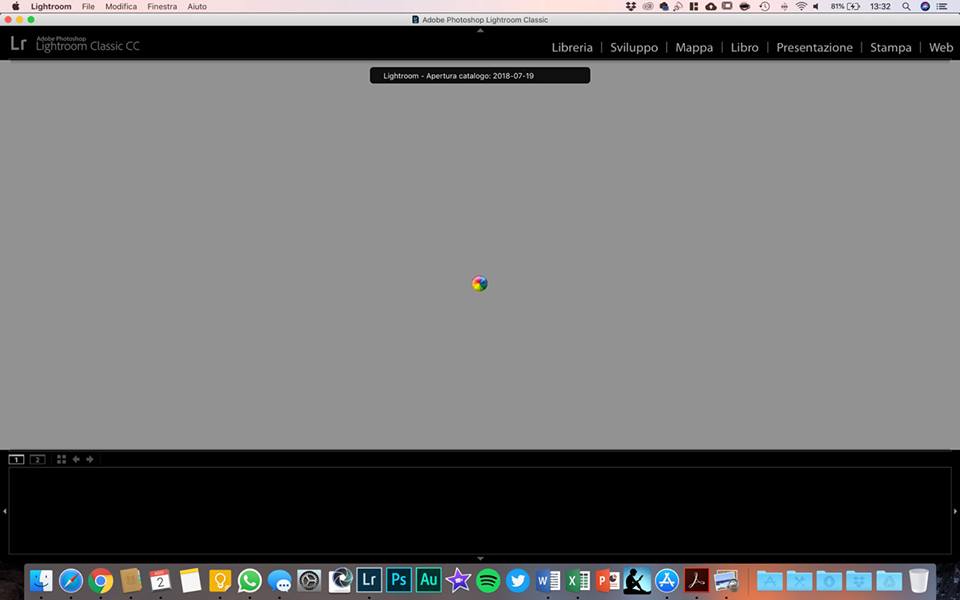Launch Adobe Audition from the dock
Screen dimensions: 960x600
coord(429,580)
